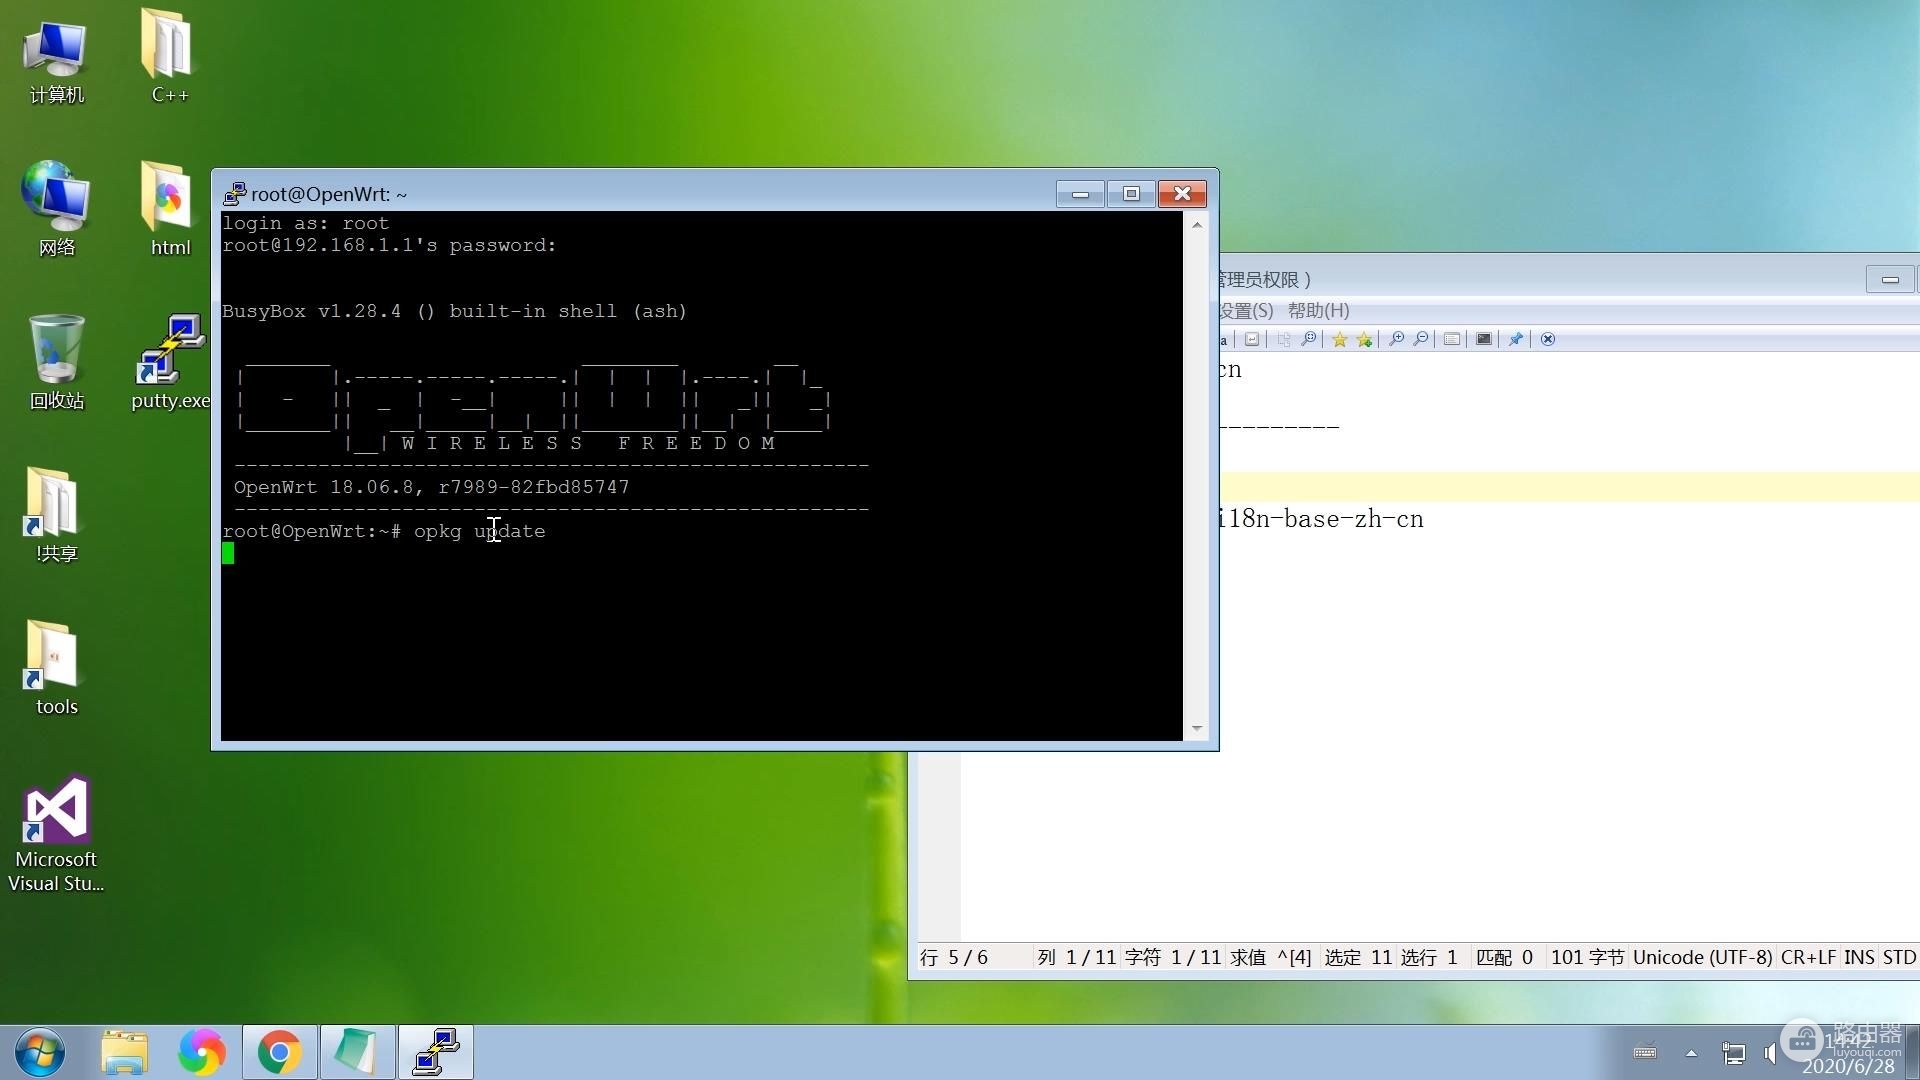Click the console window toolbar icon
This screenshot has width=1920, height=1080.
pyautogui.click(x=1484, y=340)
